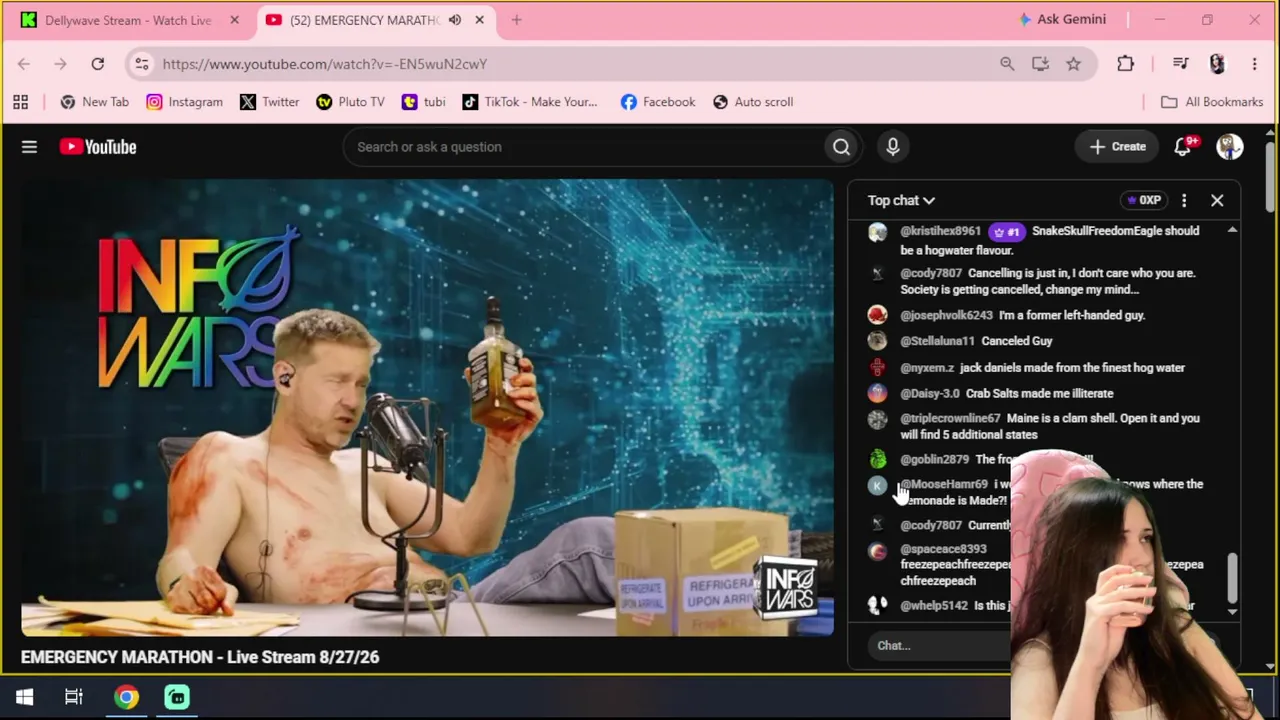
Task: Click username @kristihex8961 in chat
Action: pos(940,231)
